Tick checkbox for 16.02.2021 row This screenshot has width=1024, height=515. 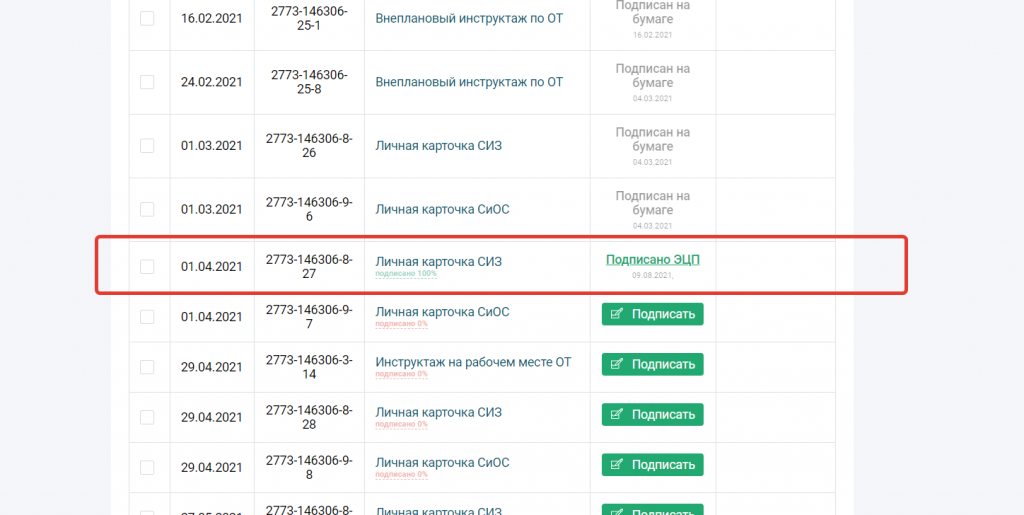coord(147,18)
